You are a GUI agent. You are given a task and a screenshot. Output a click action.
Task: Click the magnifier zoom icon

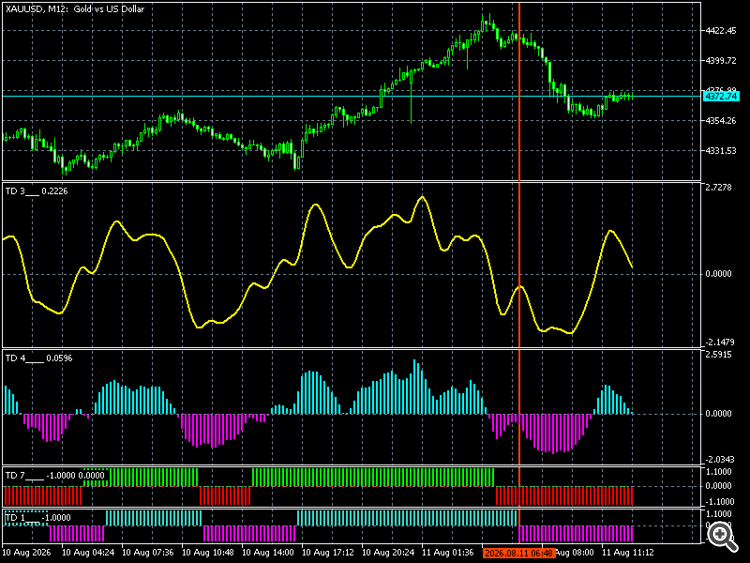coord(722,536)
